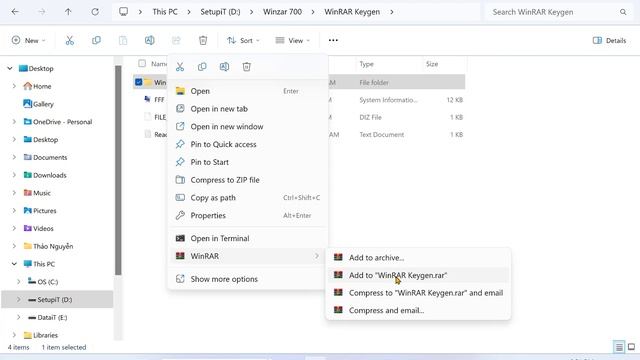Click the PC monitor icon in address bar
The image size is (640, 360).
pyautogui.click(x=123, y=11)
